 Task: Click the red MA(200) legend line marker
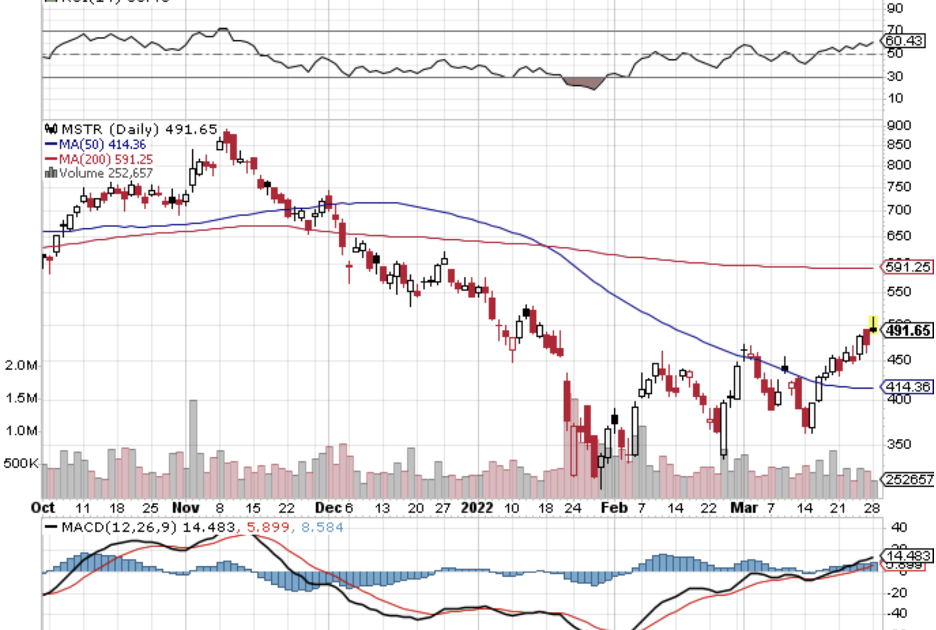(50, 158)
